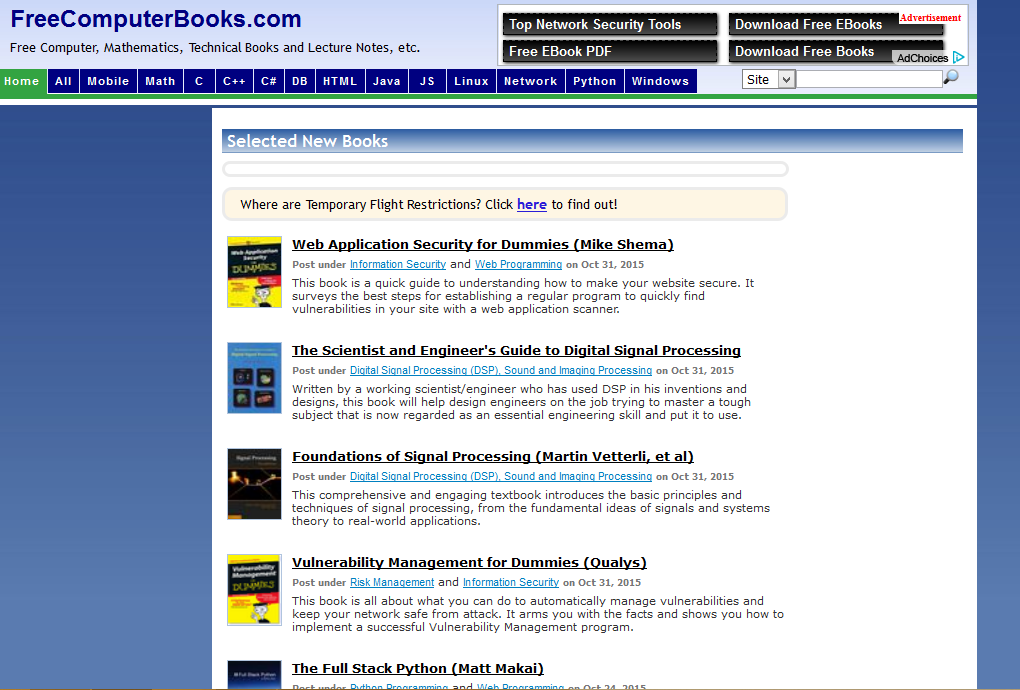Click Information Security link under Web Application Security
The width and height of the screenshot is (1020, 690).
point(397,264)
